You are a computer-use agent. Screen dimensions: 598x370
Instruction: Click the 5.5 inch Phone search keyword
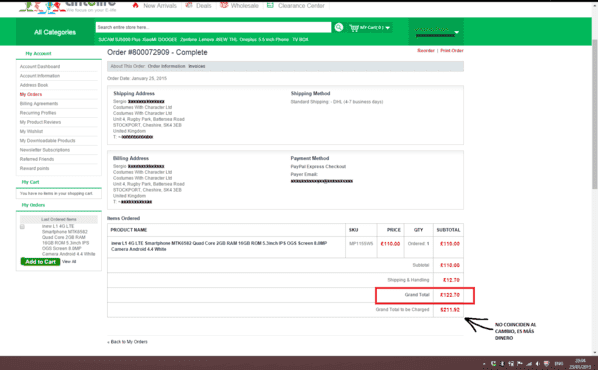[274, 40]
